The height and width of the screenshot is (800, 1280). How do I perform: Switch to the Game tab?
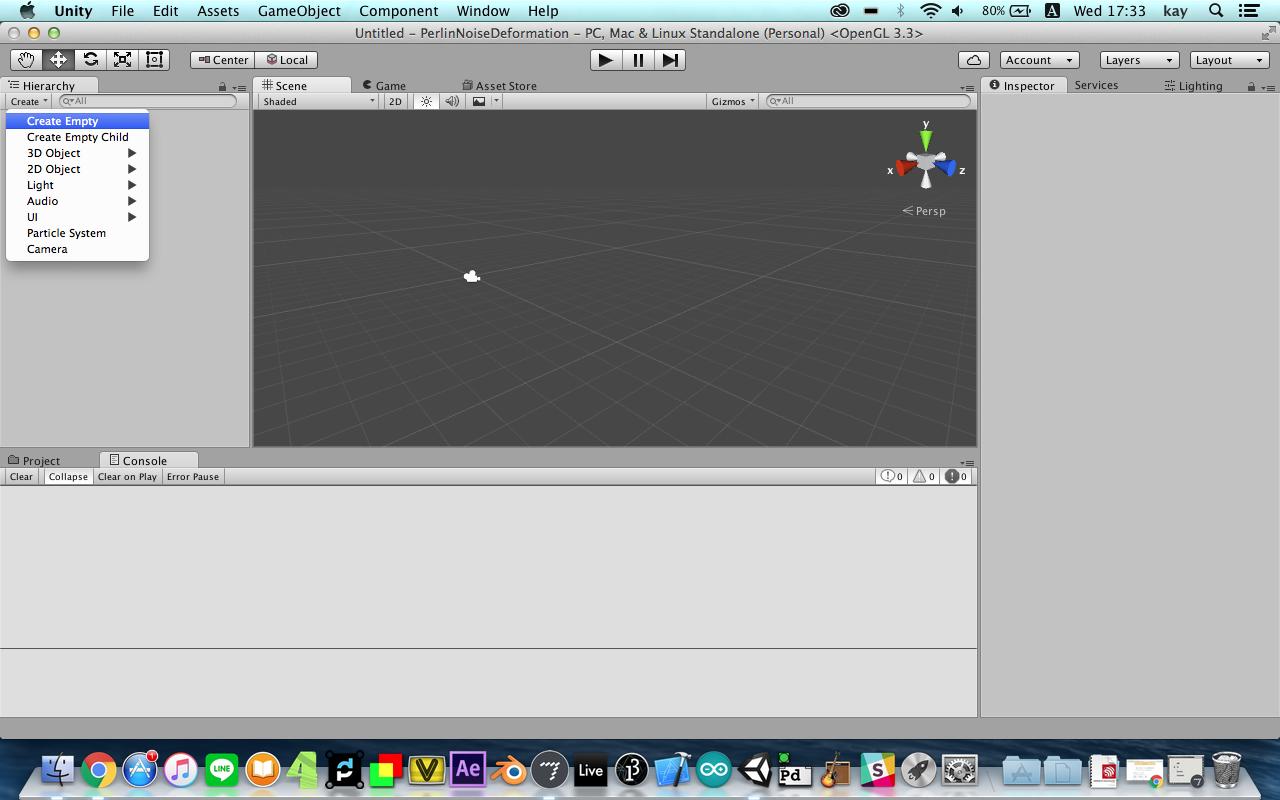(x=384, y=86)
